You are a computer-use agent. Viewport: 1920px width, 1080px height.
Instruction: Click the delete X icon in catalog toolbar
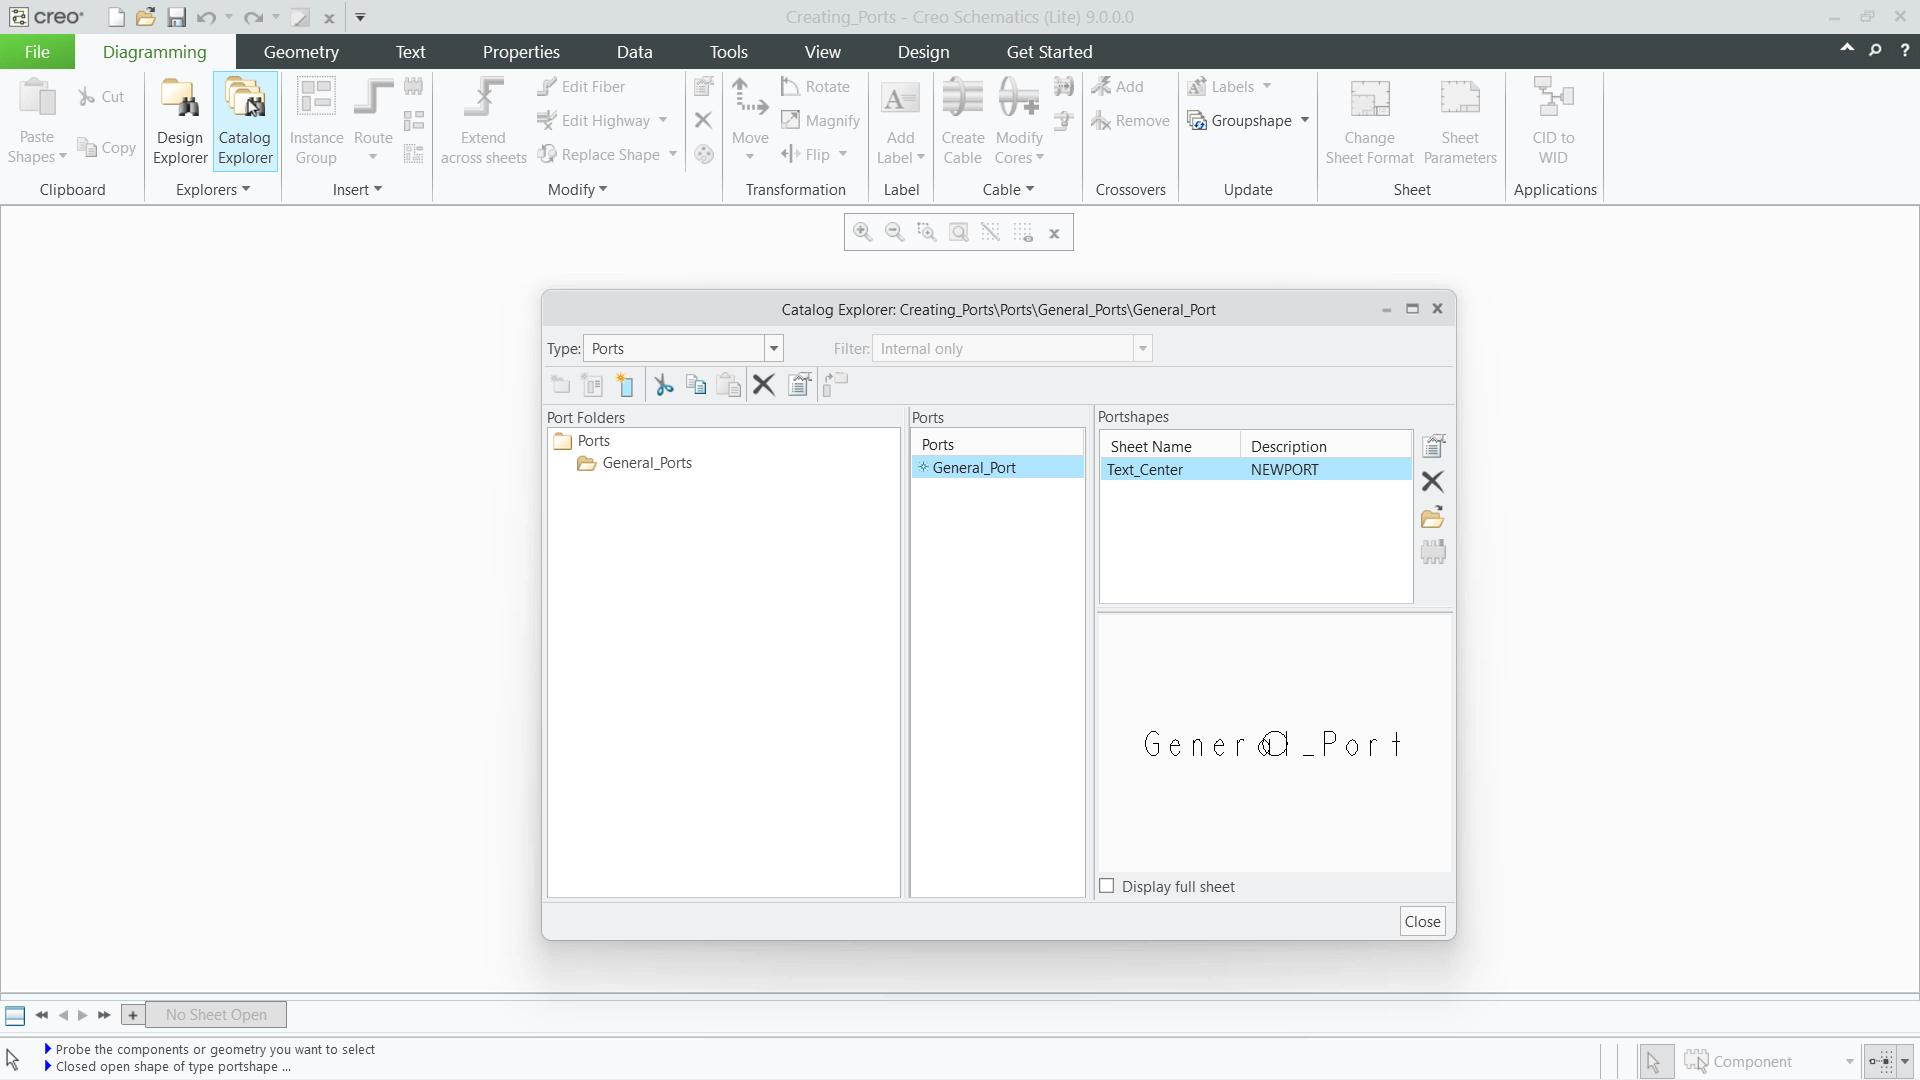click(x=764, y=385)
